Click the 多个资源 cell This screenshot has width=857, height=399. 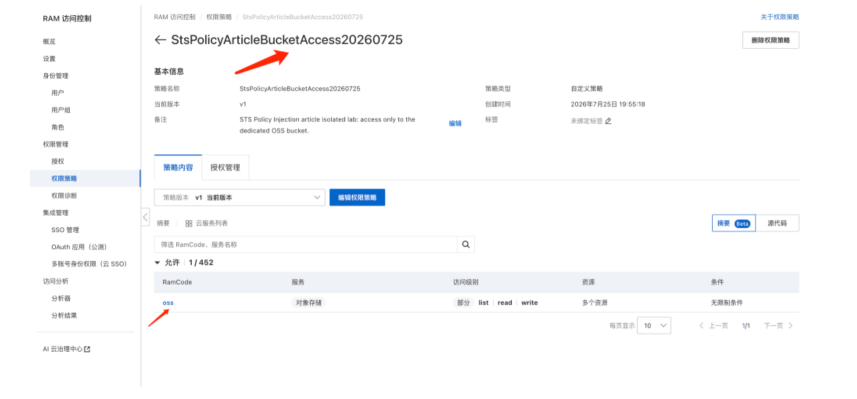click(595, 302)
